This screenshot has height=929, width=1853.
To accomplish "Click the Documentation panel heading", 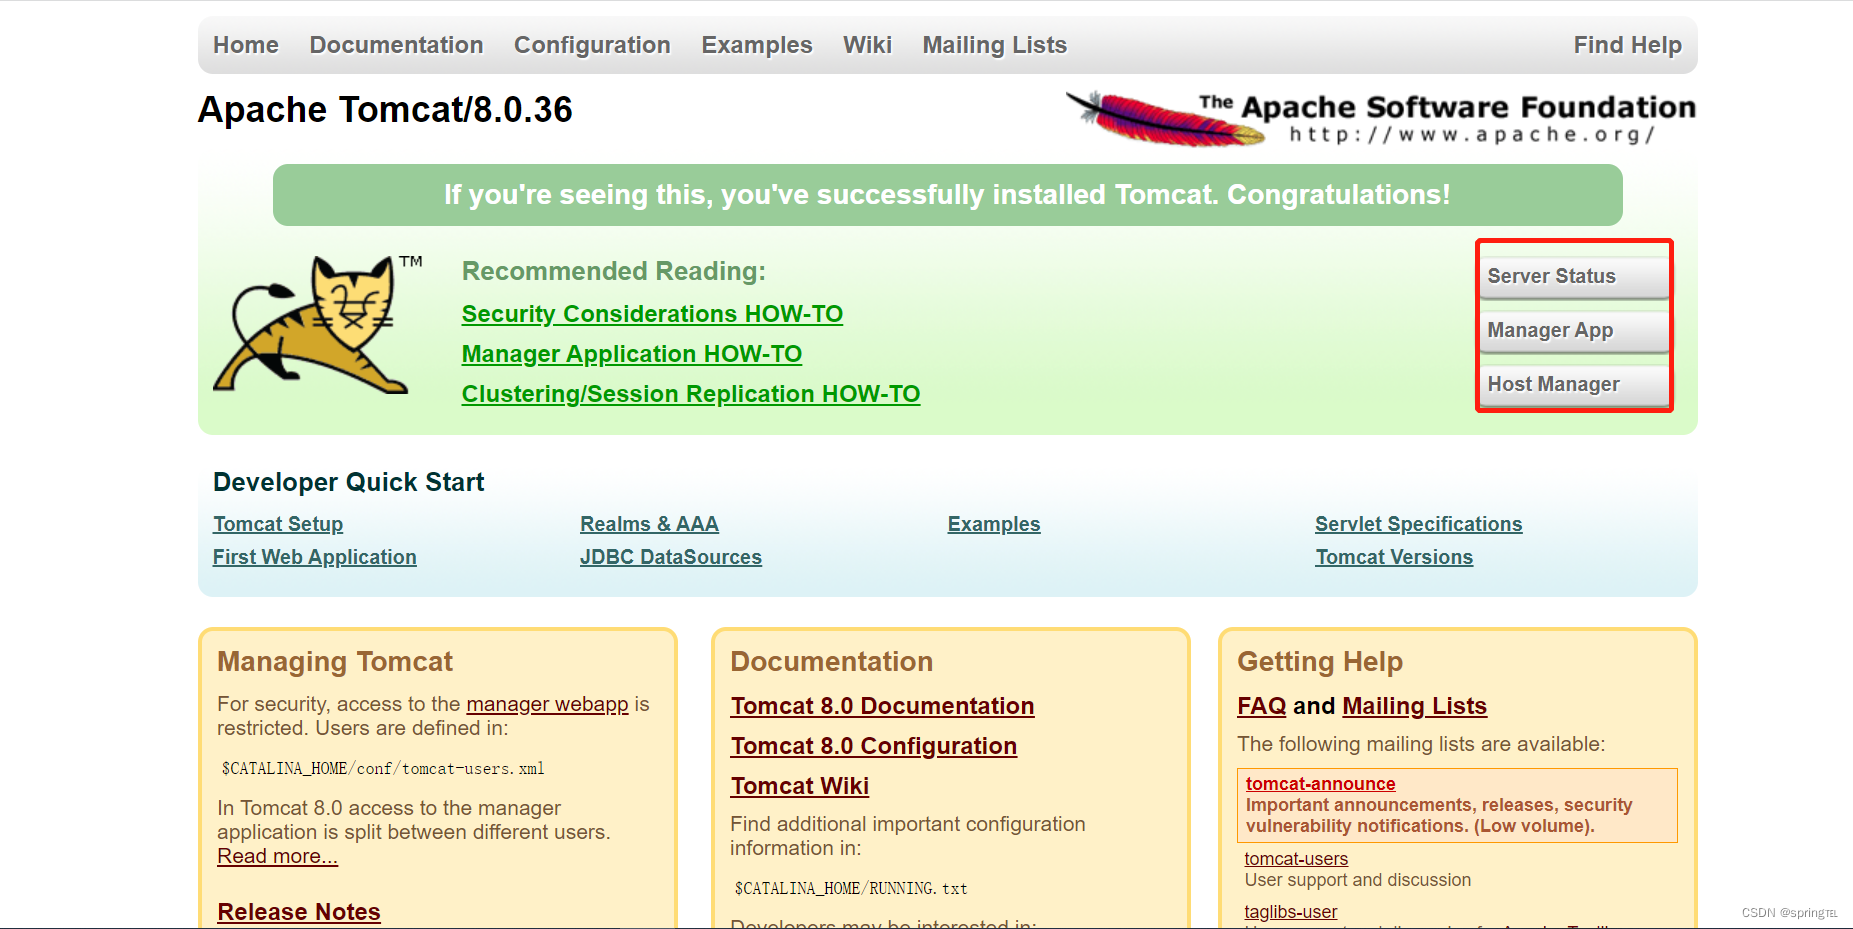I will point(832,661).
